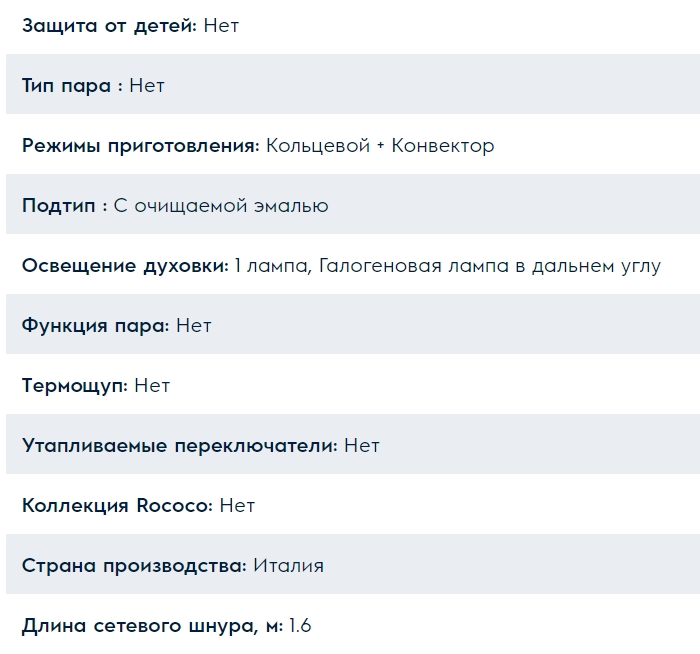Click the "Италия" country value
This screenshot has height=654, width=700.
(288, 566)
